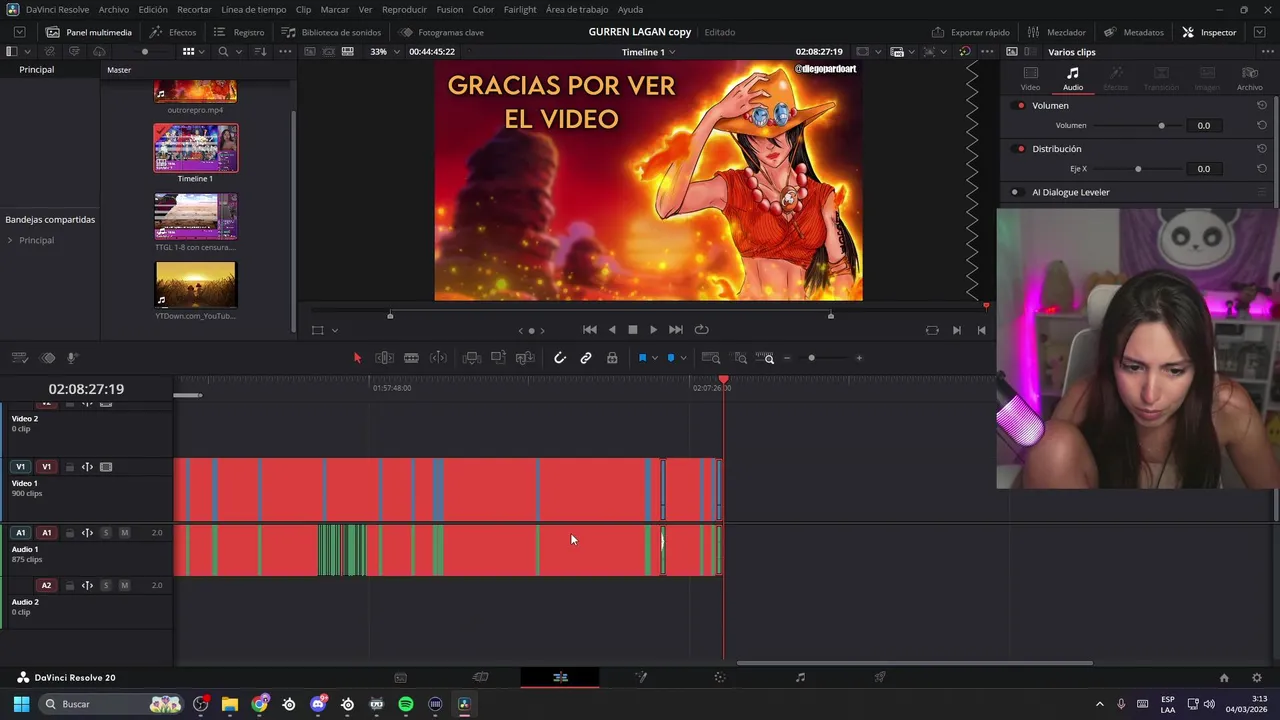Toggle Loop playback icon
This screenshot has width=1280, height=720.
tap(702, 330)
